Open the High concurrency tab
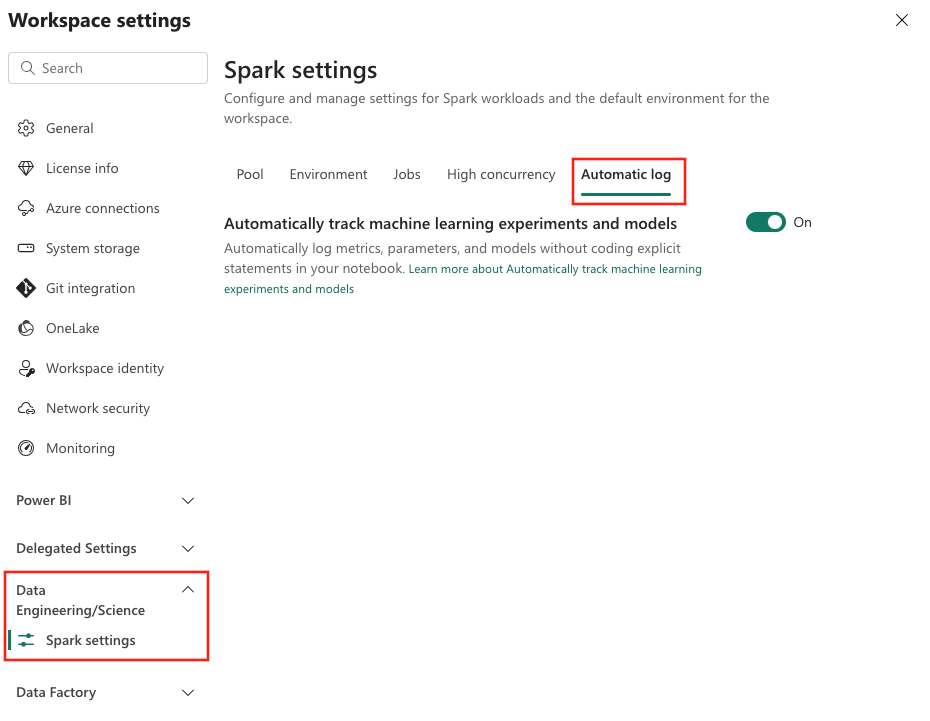 click(501, 174)
